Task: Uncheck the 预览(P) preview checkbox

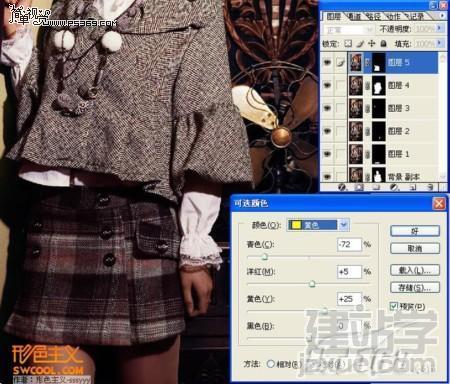Action: coord(394,306)
